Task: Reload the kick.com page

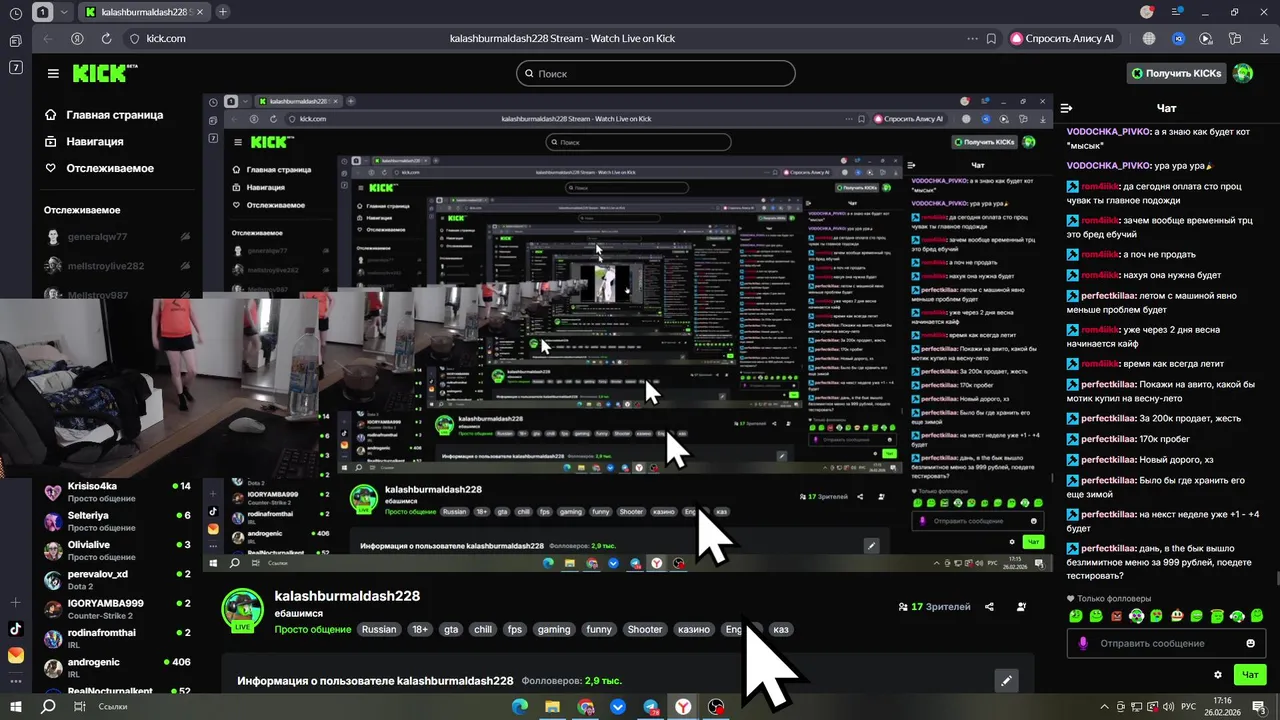Action: (107, 39)
